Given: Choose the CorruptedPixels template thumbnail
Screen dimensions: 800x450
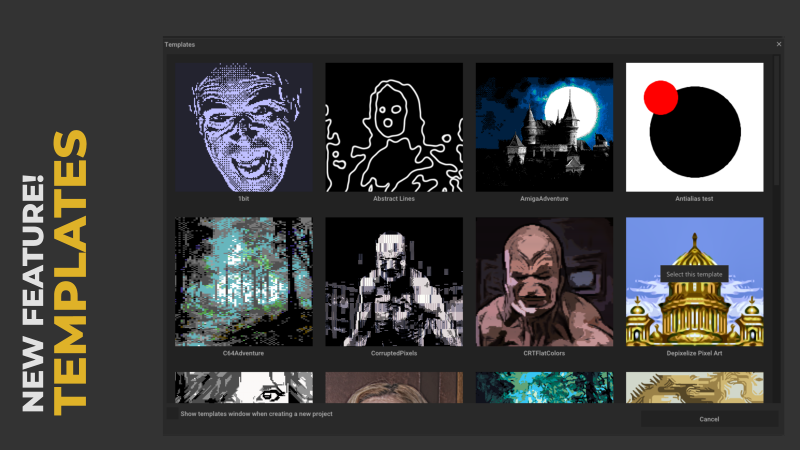Looking at the screenshot, I should (x=394, y=282).
